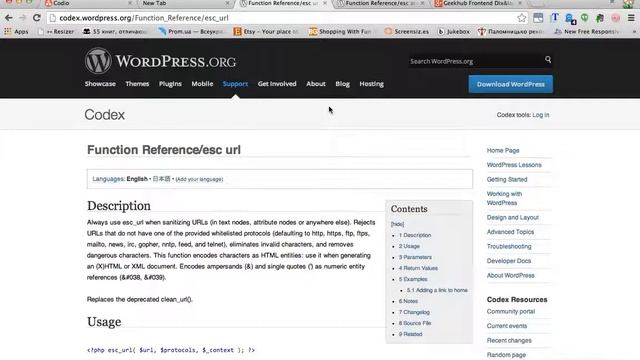Switch to the New Tab tab
The height and width of the screenshot is (360, 640).
point(184,3)
